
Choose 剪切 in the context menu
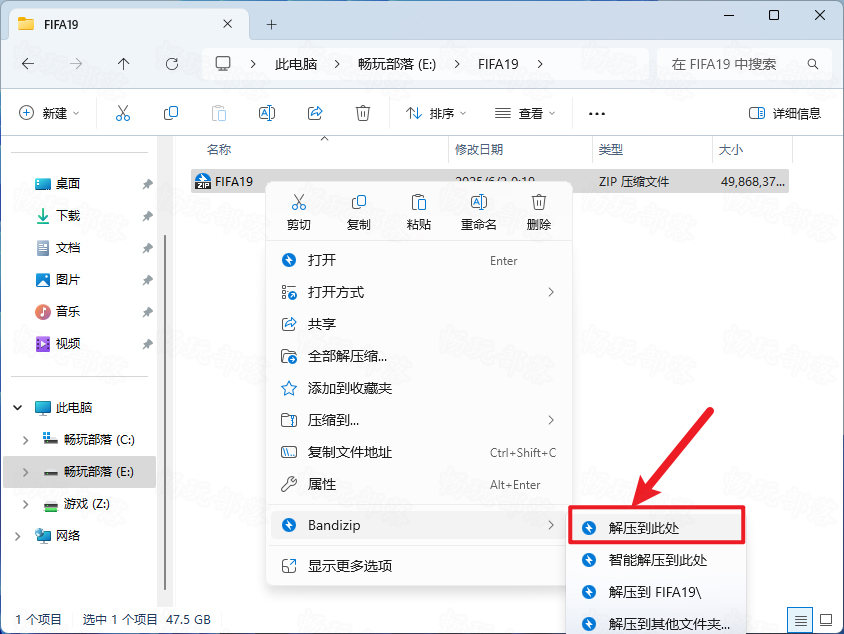coord(299,212)
